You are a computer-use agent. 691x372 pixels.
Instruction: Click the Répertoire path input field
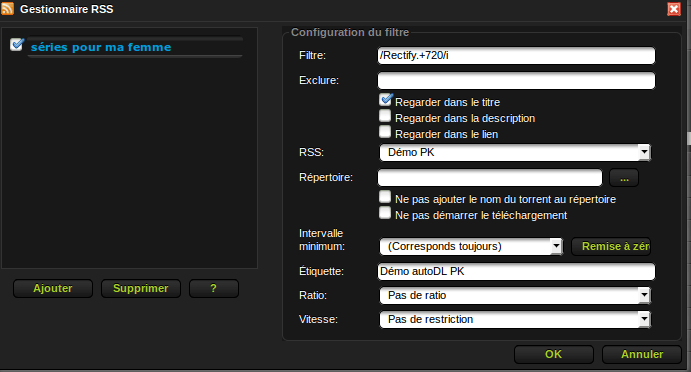click(x=490, y=178)
